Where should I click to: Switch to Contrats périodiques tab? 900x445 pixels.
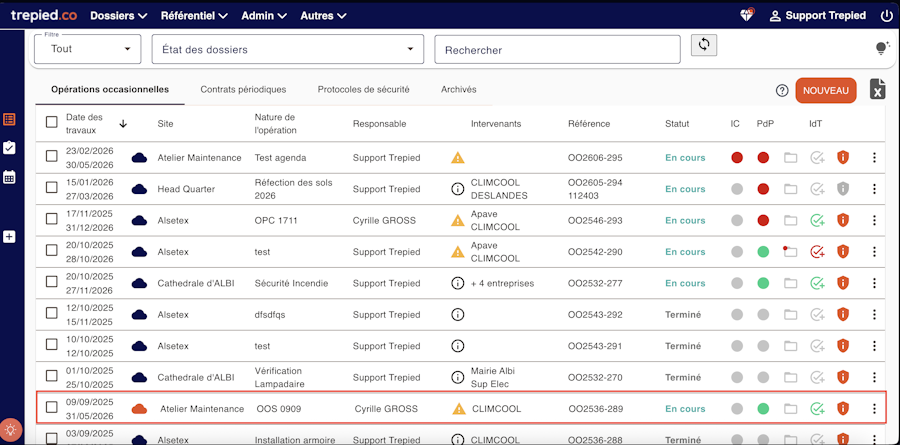[x=243, y=89]
